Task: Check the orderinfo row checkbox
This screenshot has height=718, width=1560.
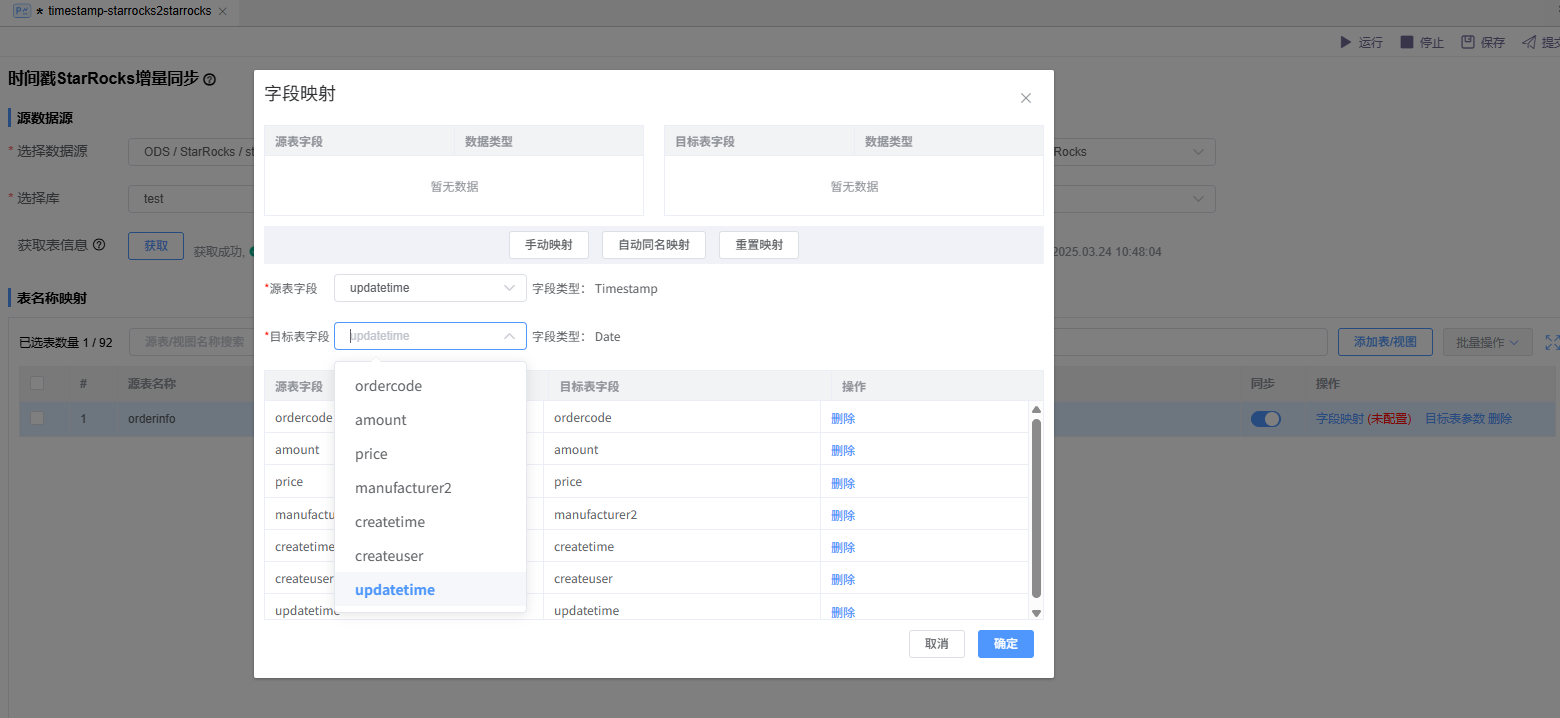Action: pos(37,419)
